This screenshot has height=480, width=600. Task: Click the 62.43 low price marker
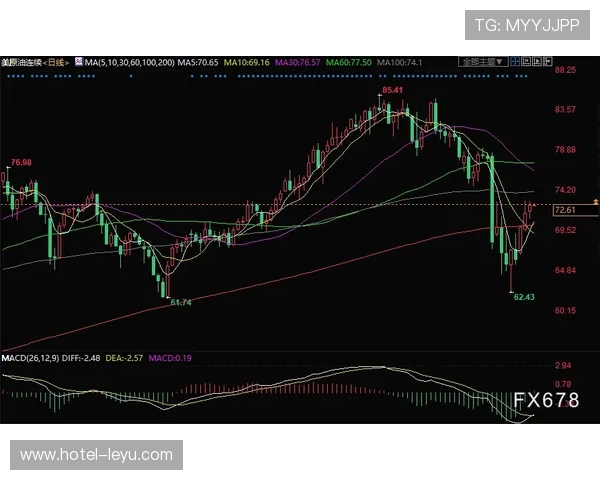pos(523,297)
